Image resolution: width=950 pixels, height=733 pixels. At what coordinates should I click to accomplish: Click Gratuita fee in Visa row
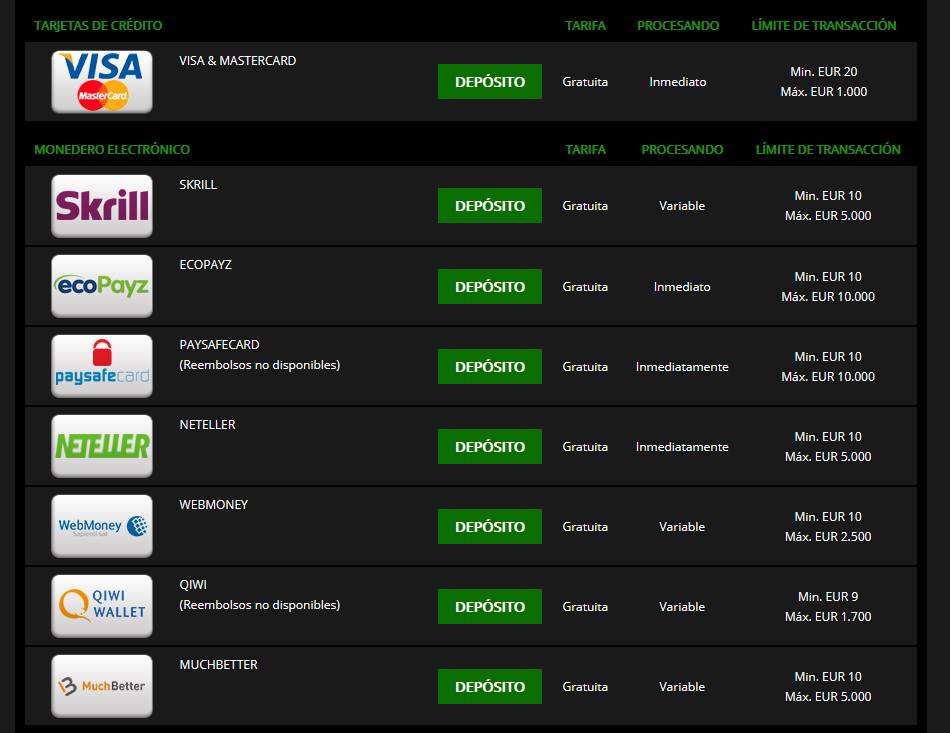click(585, 82)
